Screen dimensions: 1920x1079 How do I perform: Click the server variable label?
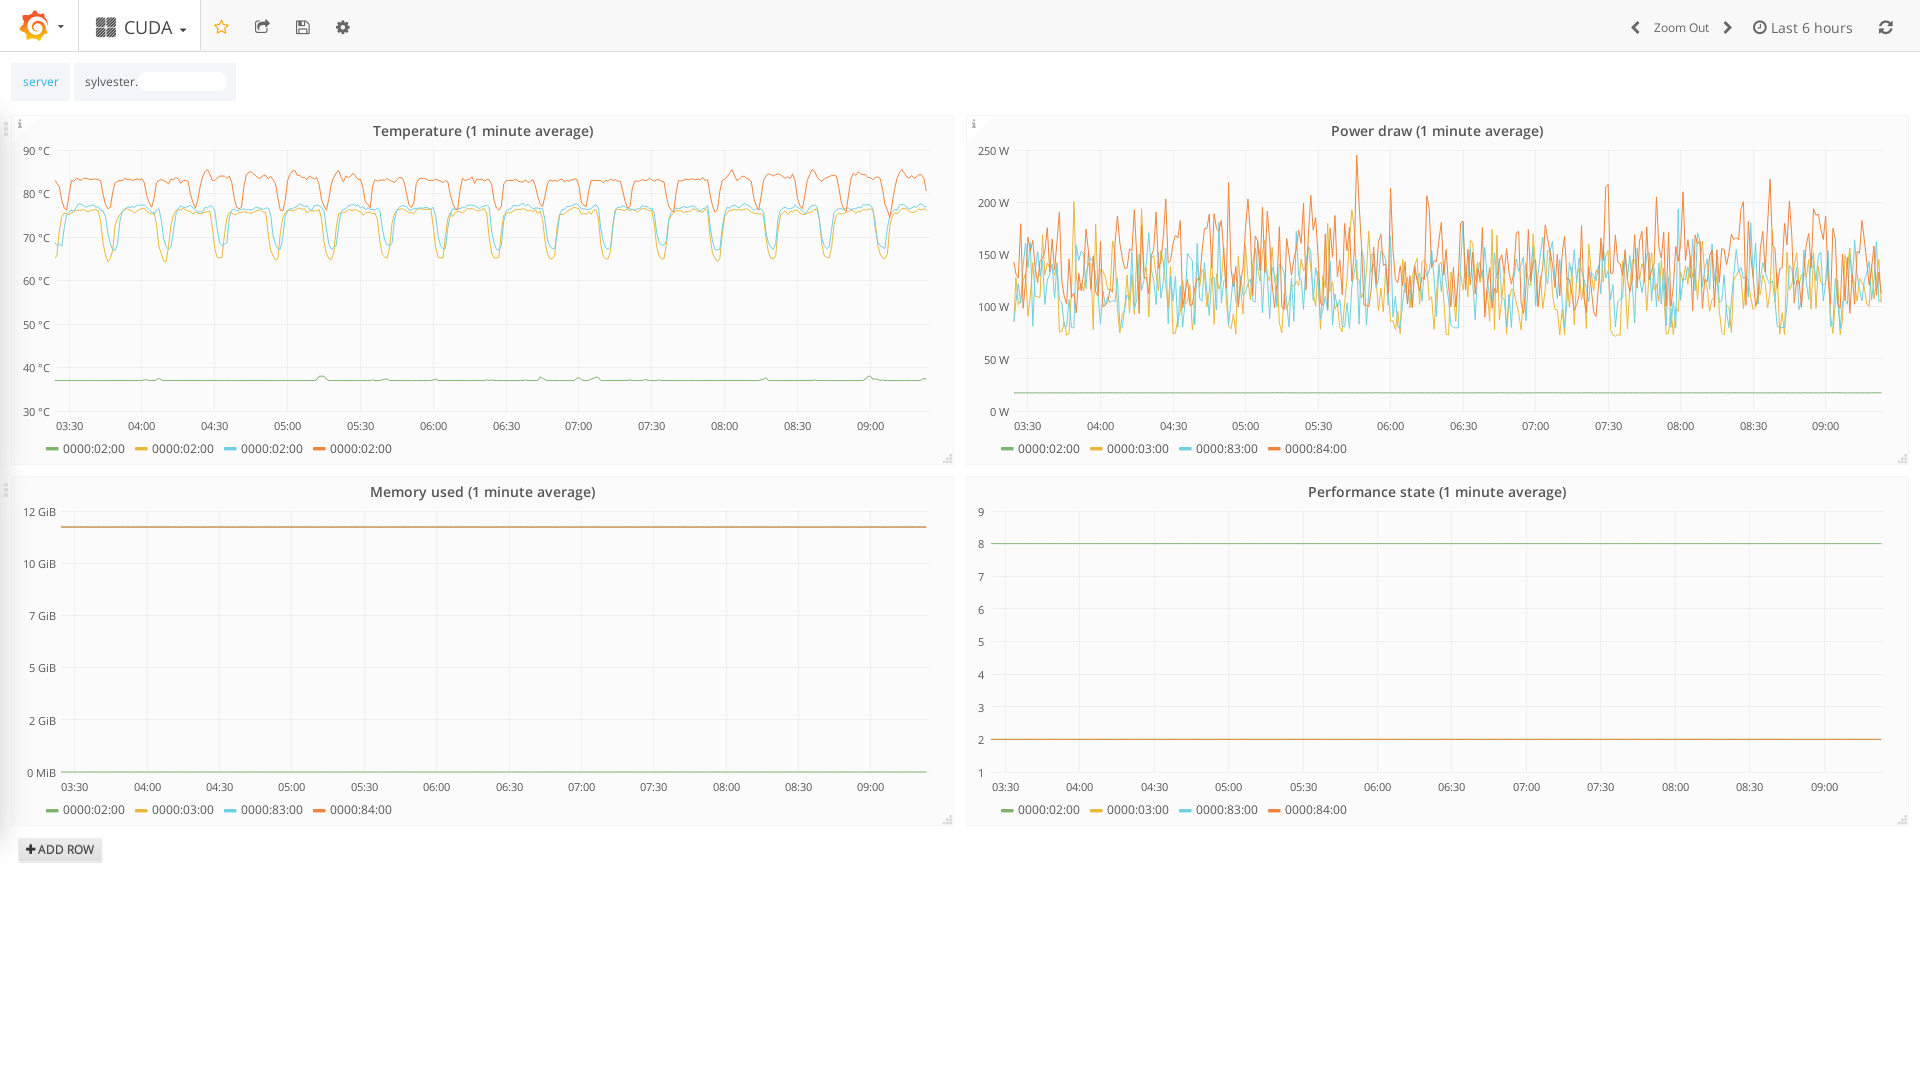coord(41,82)
